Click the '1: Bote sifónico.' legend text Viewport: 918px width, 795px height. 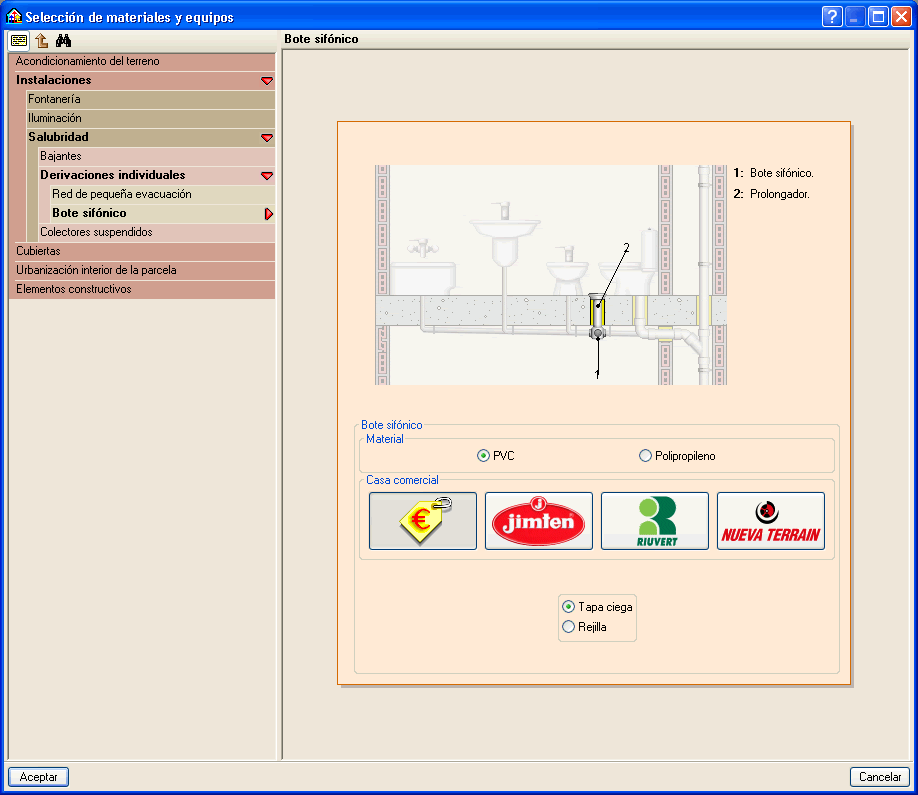tap(773, 173)
